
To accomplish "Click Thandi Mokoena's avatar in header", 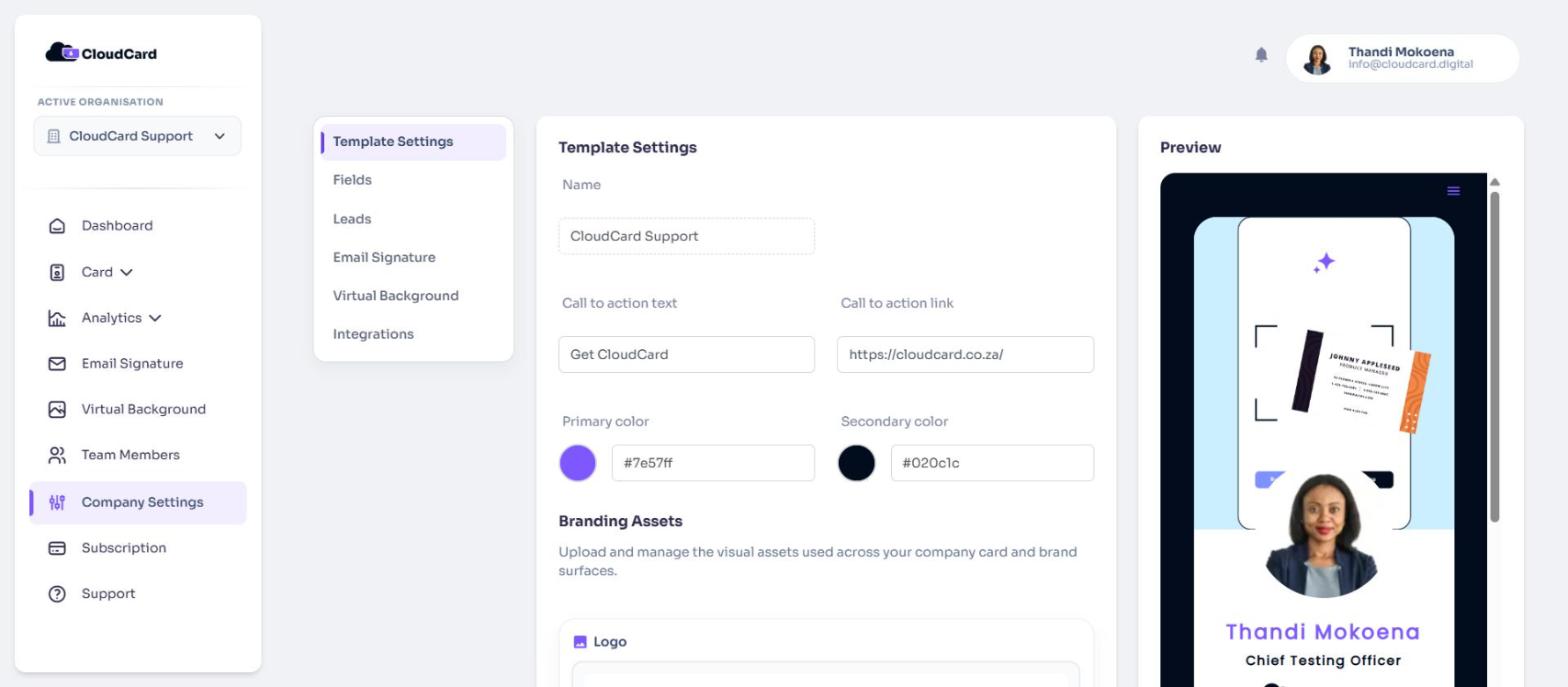I will [x=1317, y=59].
